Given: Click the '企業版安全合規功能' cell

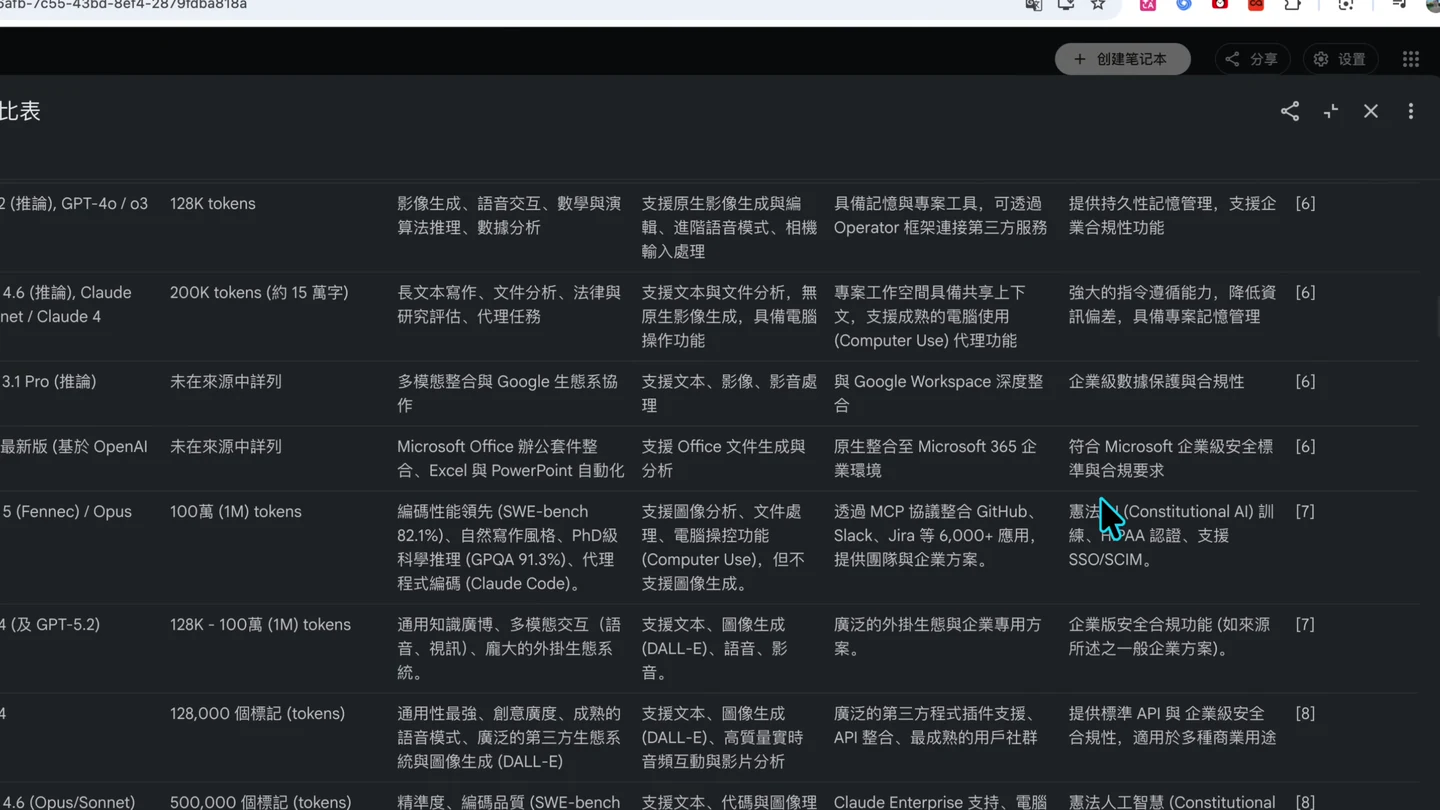Looking at the screenshot, I should tap(1169, 636).
